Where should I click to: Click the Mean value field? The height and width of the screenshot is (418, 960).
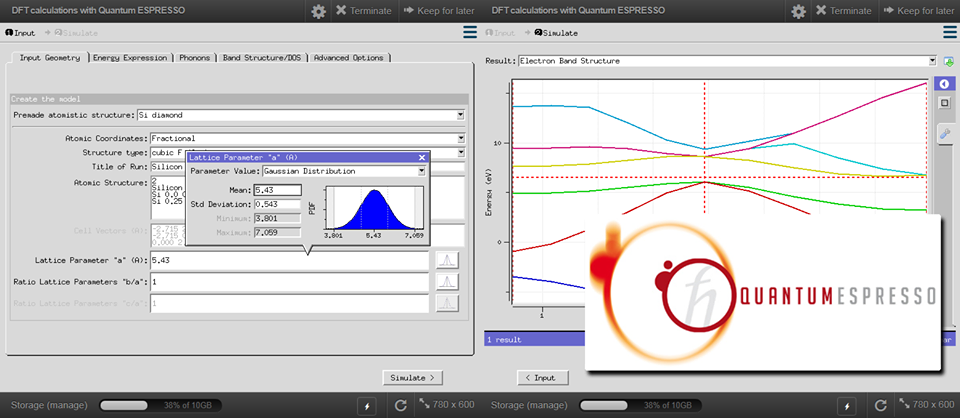(x=277, y=190)
